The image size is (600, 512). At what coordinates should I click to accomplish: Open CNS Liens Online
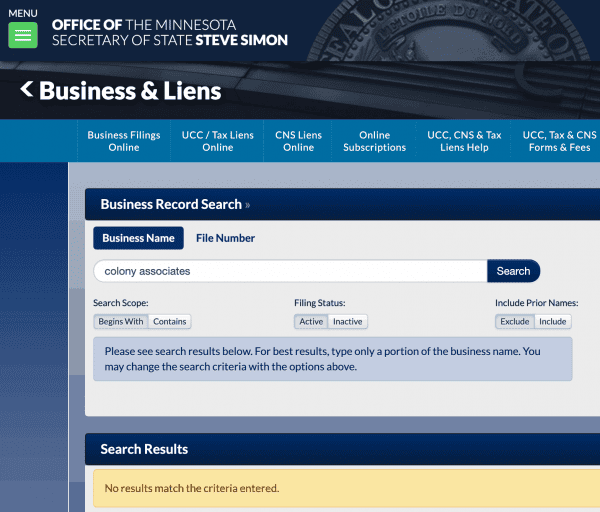298,141
